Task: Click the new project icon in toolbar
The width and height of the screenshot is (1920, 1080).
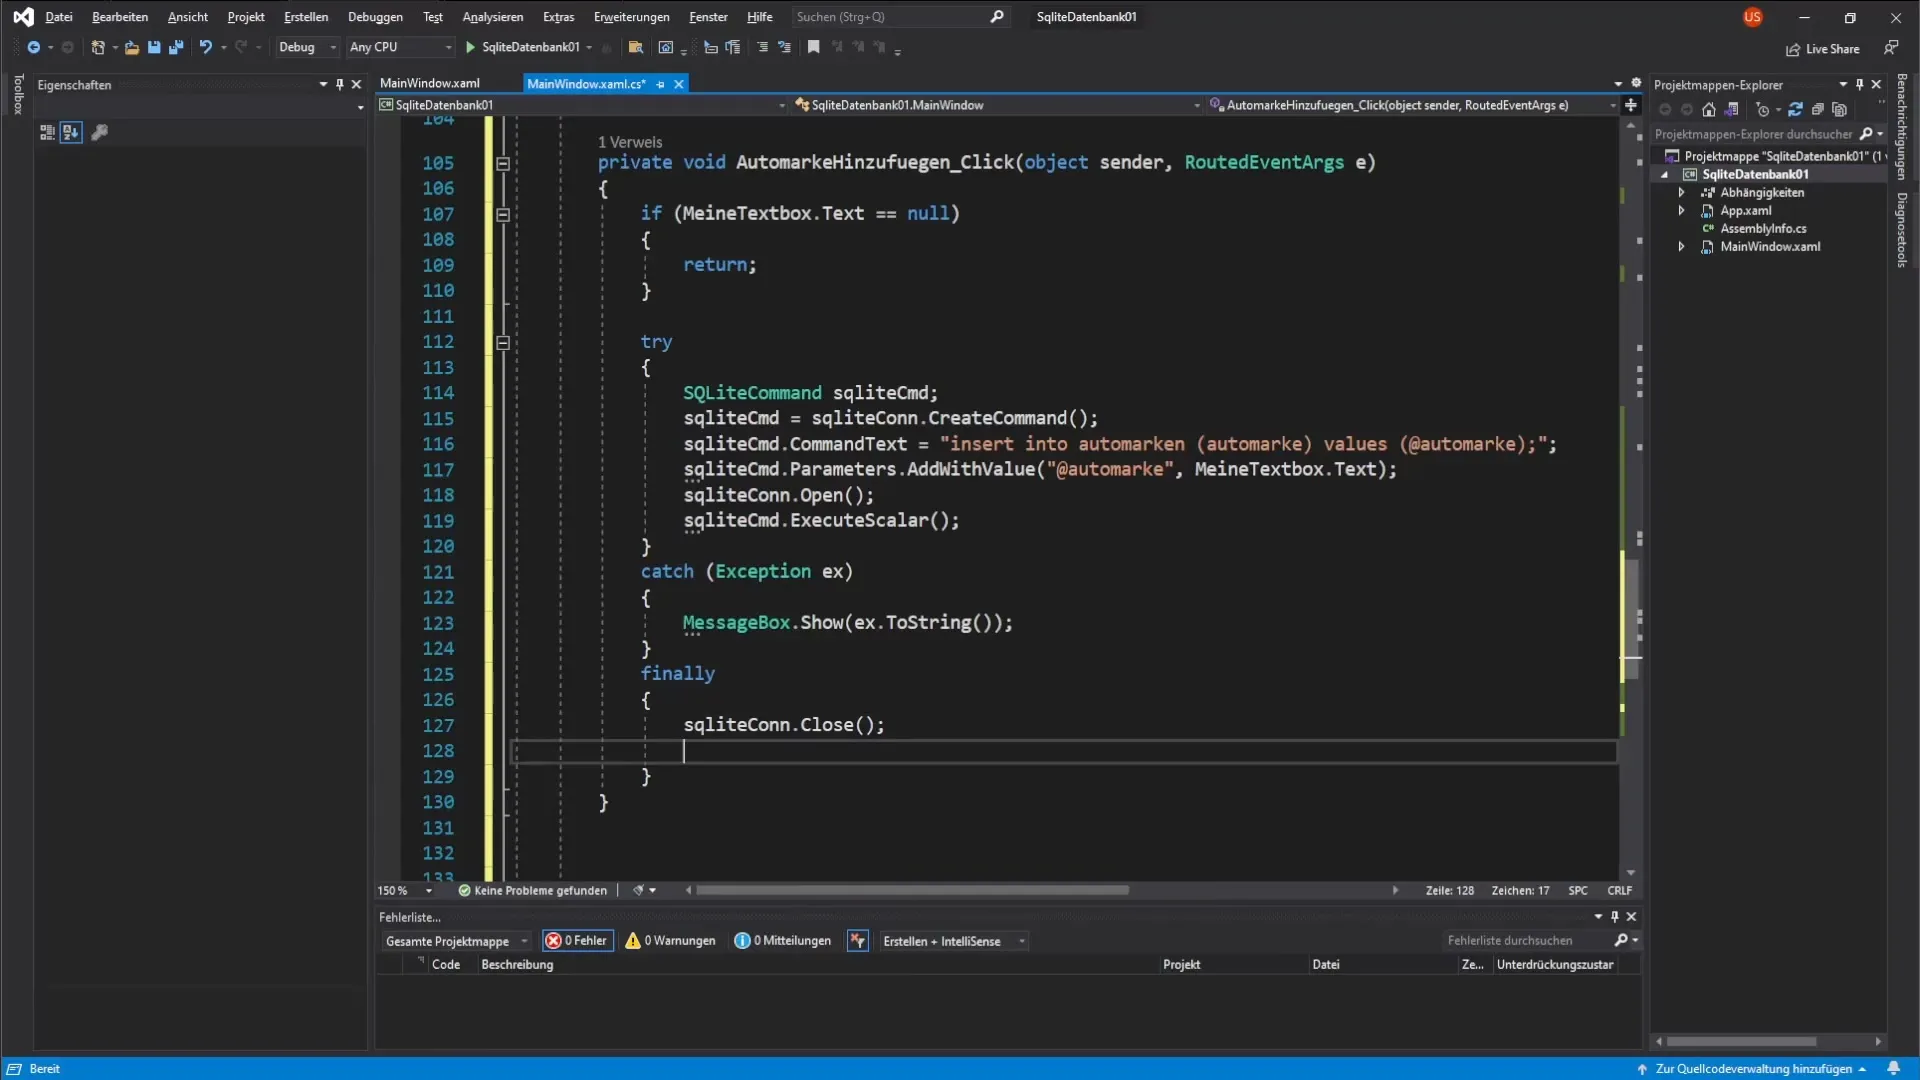Action: tap(97, 47)
